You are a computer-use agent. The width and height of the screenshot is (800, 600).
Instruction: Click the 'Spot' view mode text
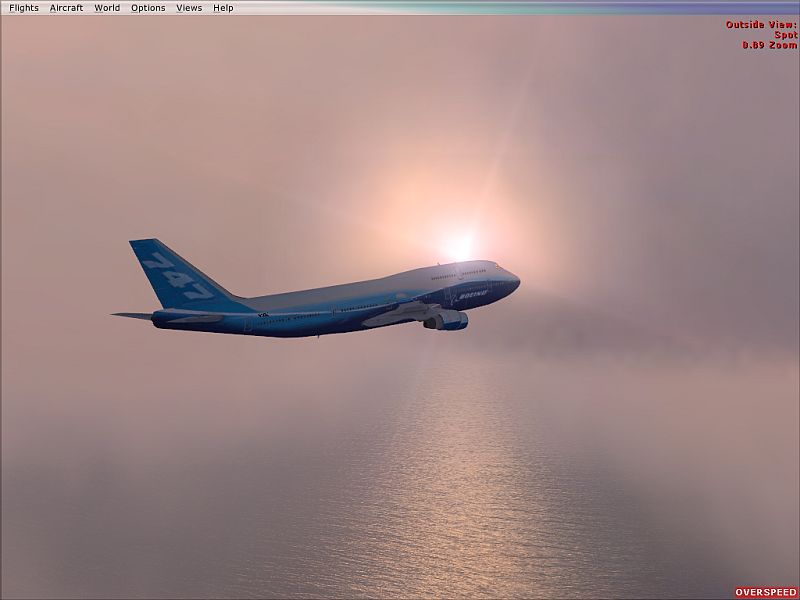pyautogui.click(x=786, y=35)
